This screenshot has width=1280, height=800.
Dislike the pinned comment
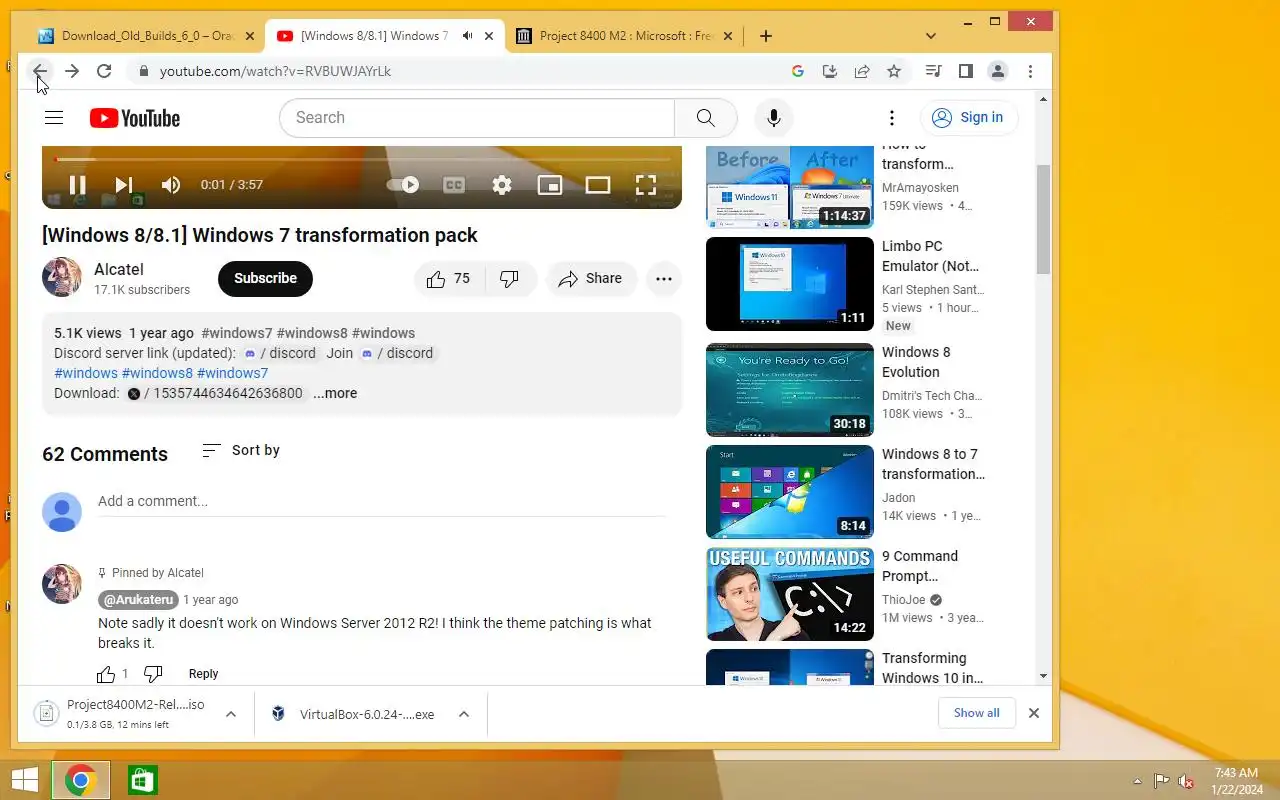[153, 674]
